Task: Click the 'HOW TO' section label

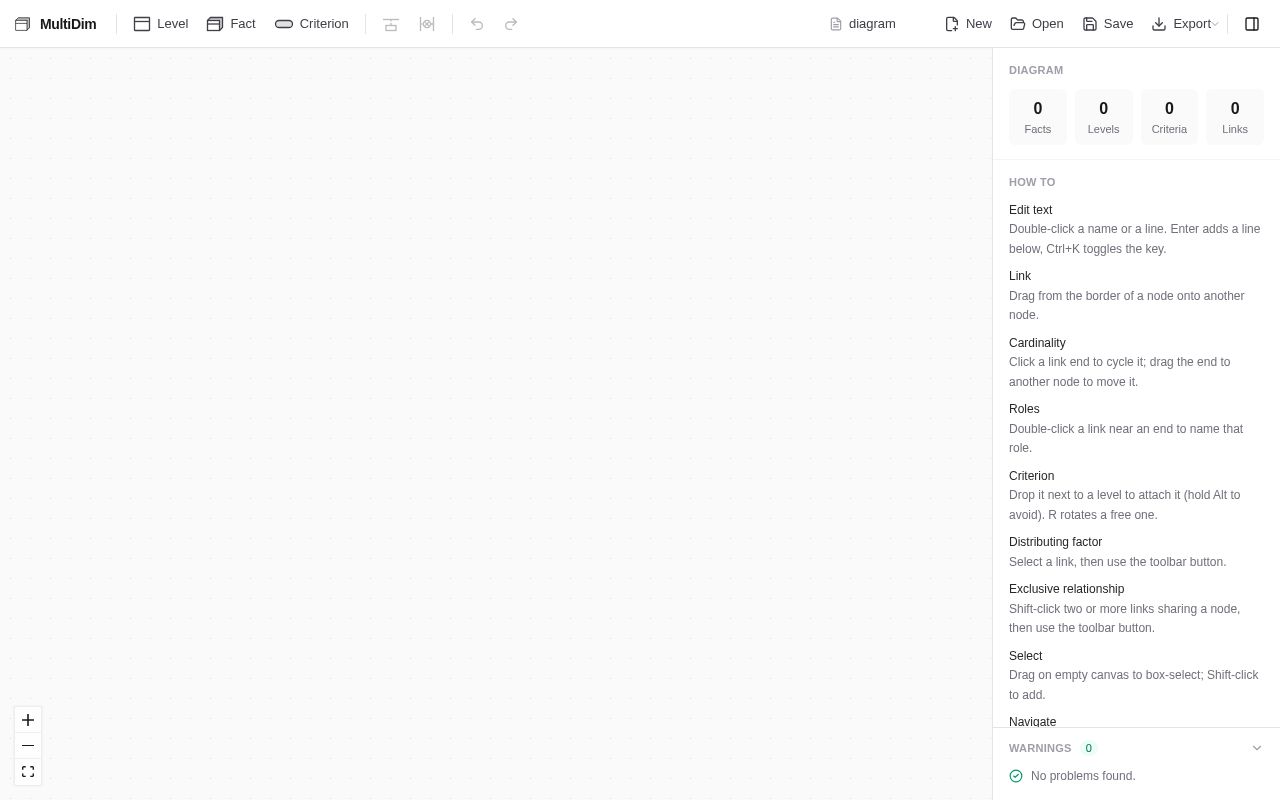Action: pos(1032,182)
